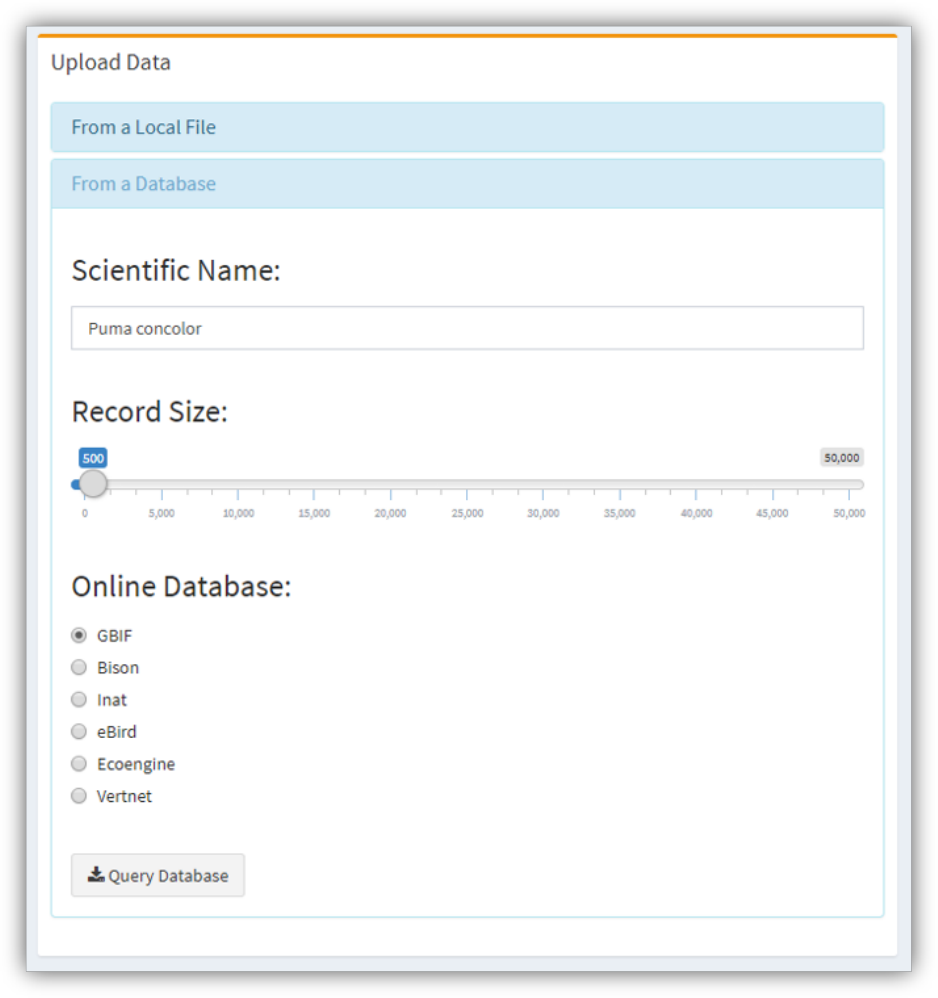Choose the Bison database option
Viewport: 938px width, 998px height.
(x=79, y=668)
